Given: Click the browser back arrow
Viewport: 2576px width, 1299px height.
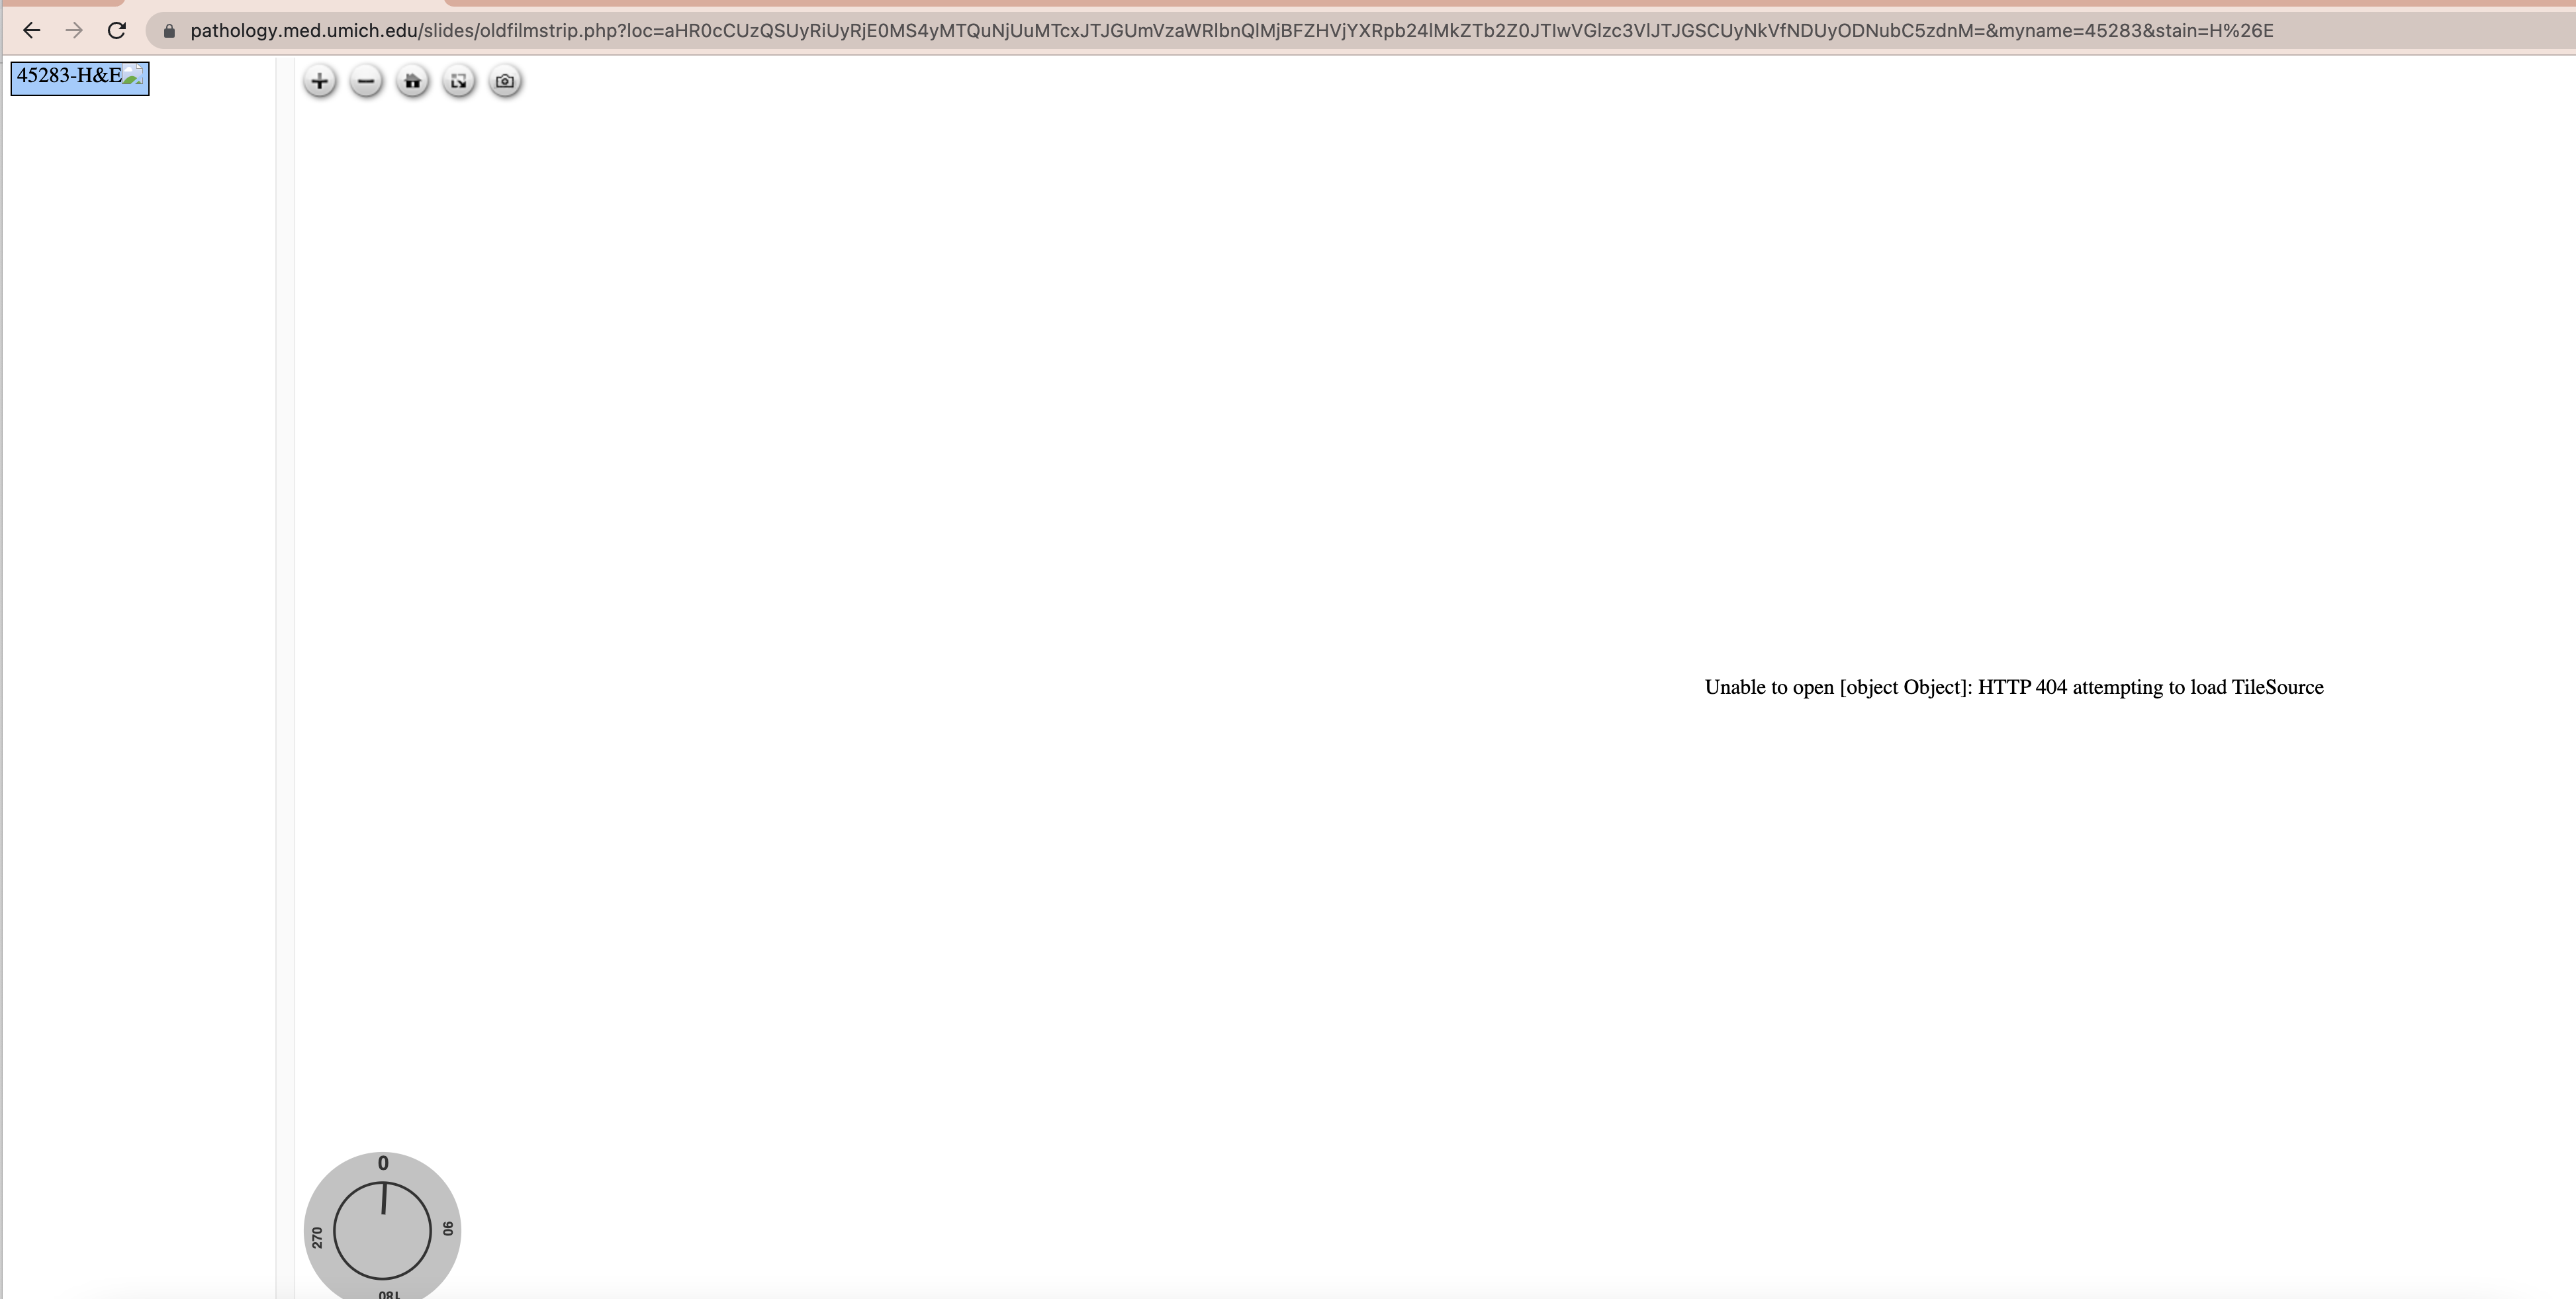Looking at the screenshot, I should point(32,31).
